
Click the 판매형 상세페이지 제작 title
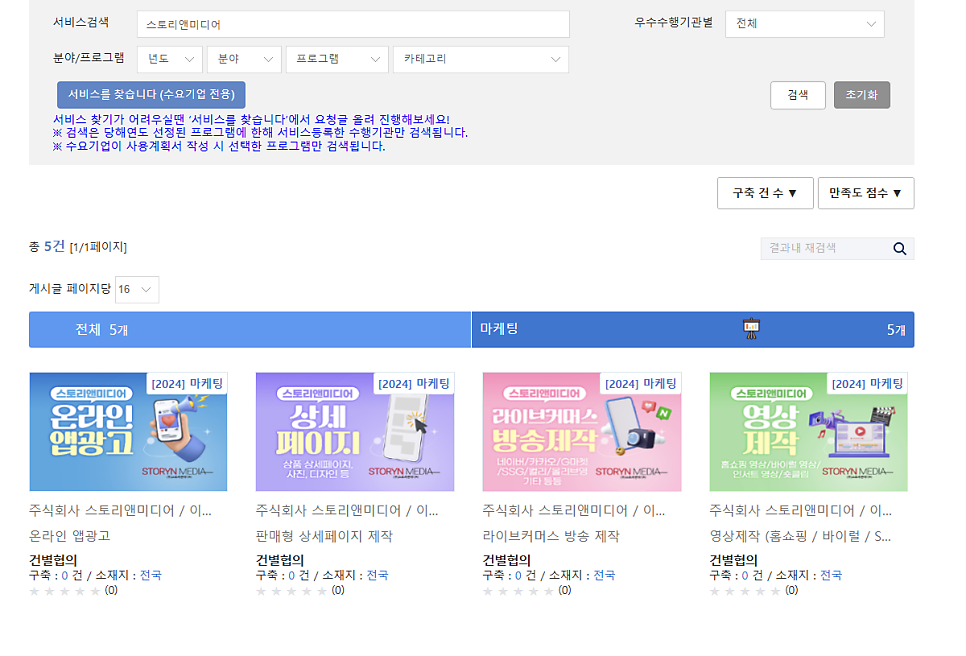324,536
